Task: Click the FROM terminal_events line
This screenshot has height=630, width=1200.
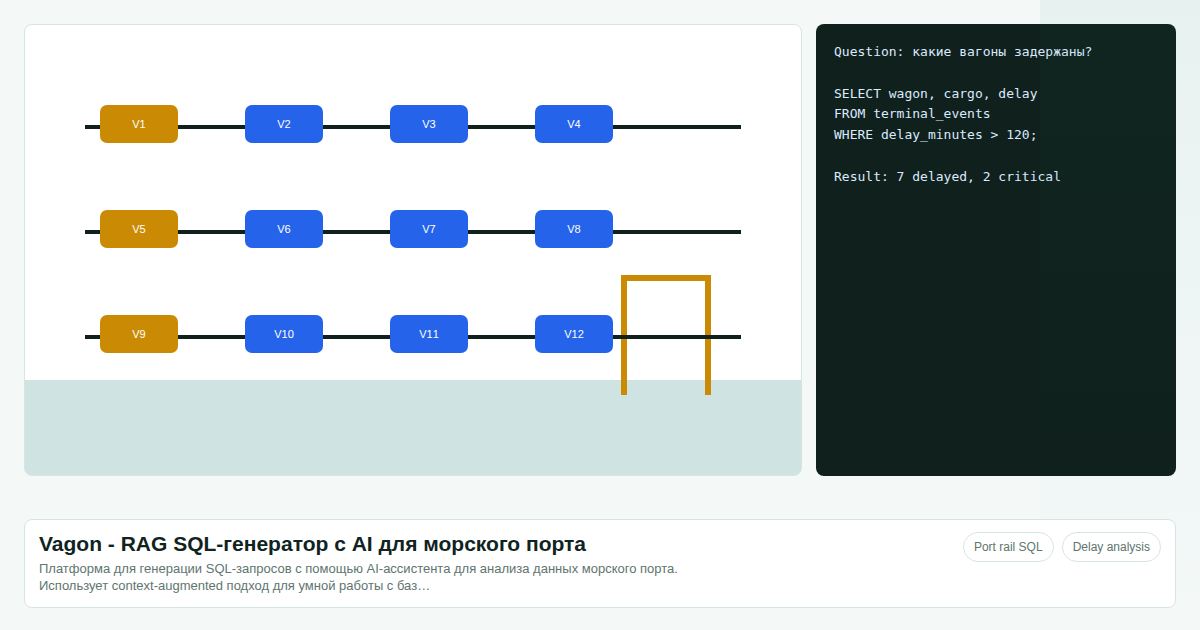Action: pyautogui.click(x=912, y=114)
